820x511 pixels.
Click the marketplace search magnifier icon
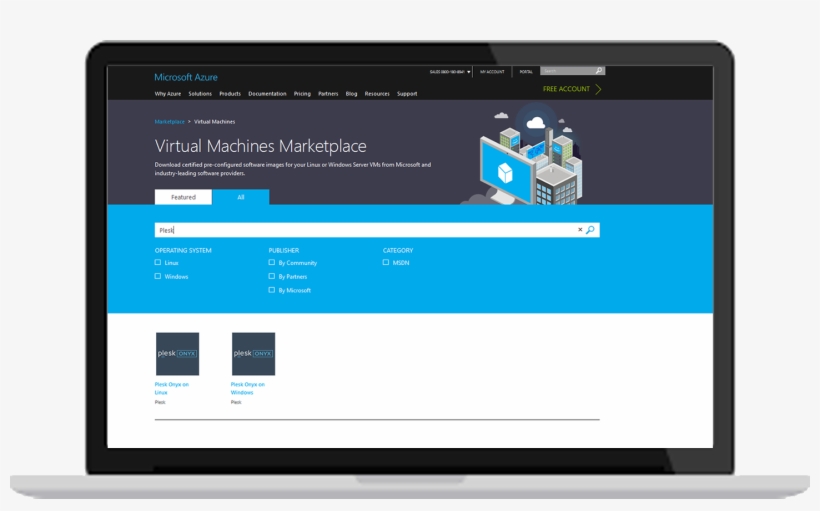coord(590,230)
